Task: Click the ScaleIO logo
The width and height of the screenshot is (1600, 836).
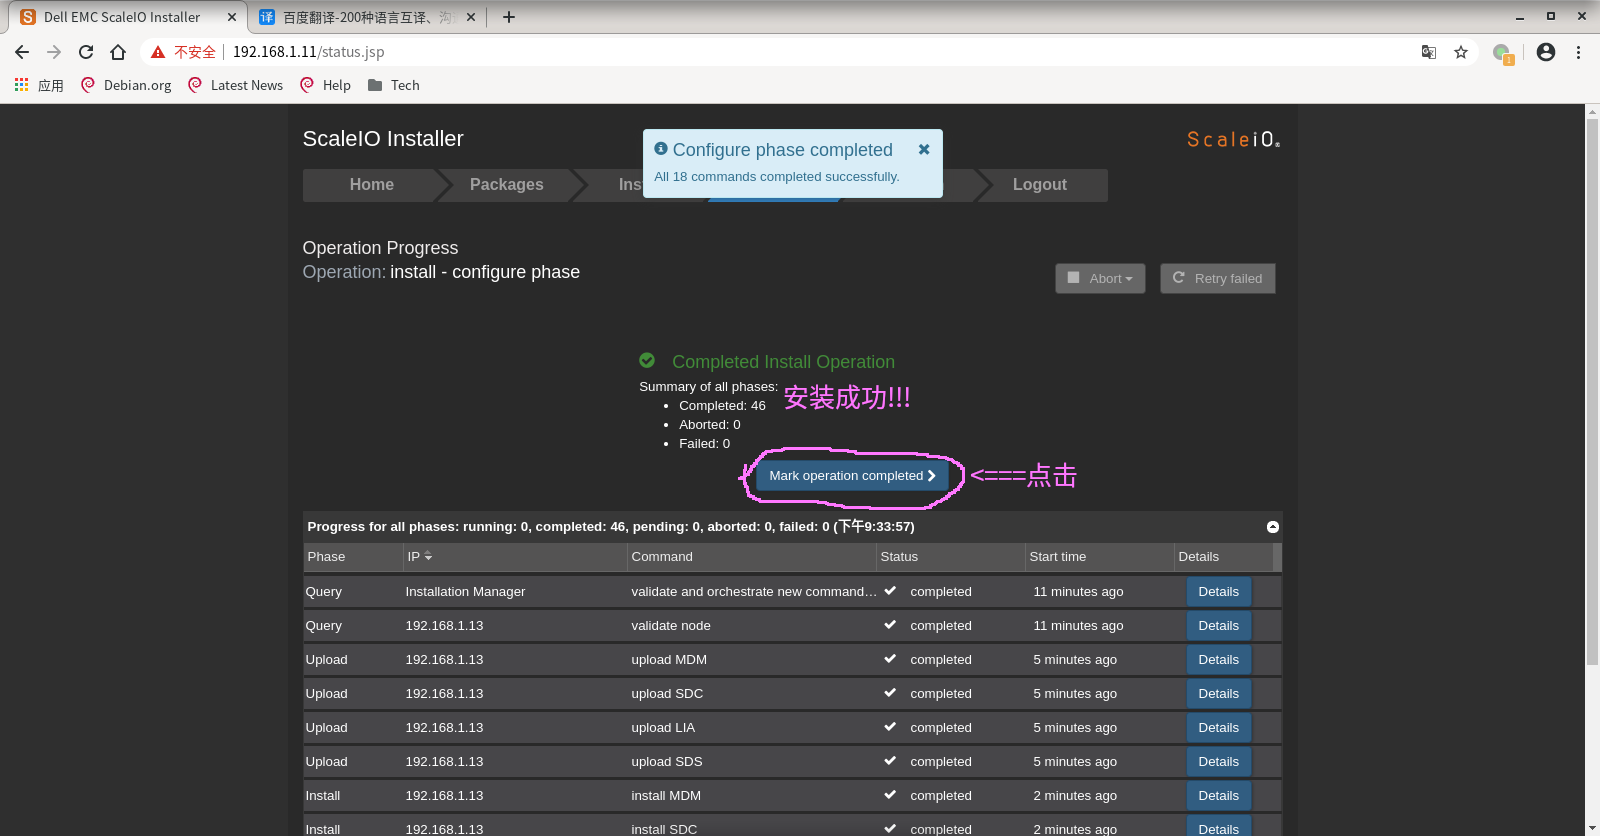Action: point(1233,140)
